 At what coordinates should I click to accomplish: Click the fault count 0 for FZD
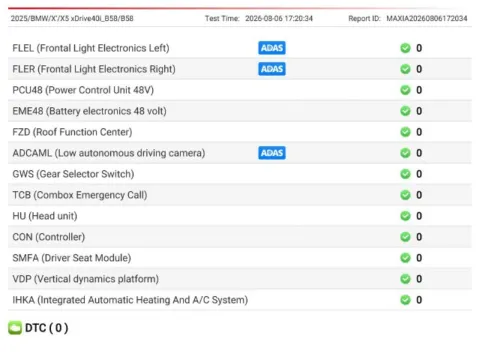click(x=419, y=132)
